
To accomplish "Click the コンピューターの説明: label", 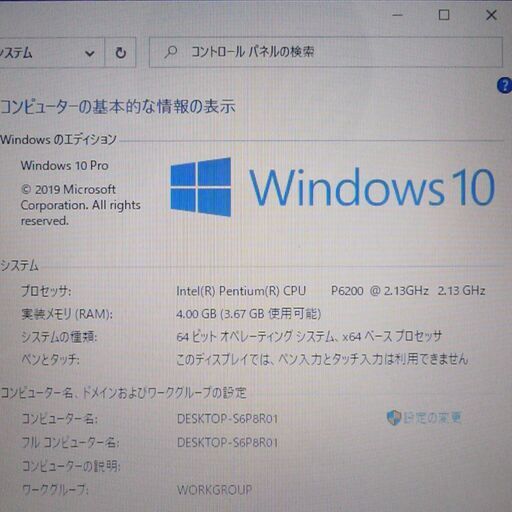I will [71, 466].
